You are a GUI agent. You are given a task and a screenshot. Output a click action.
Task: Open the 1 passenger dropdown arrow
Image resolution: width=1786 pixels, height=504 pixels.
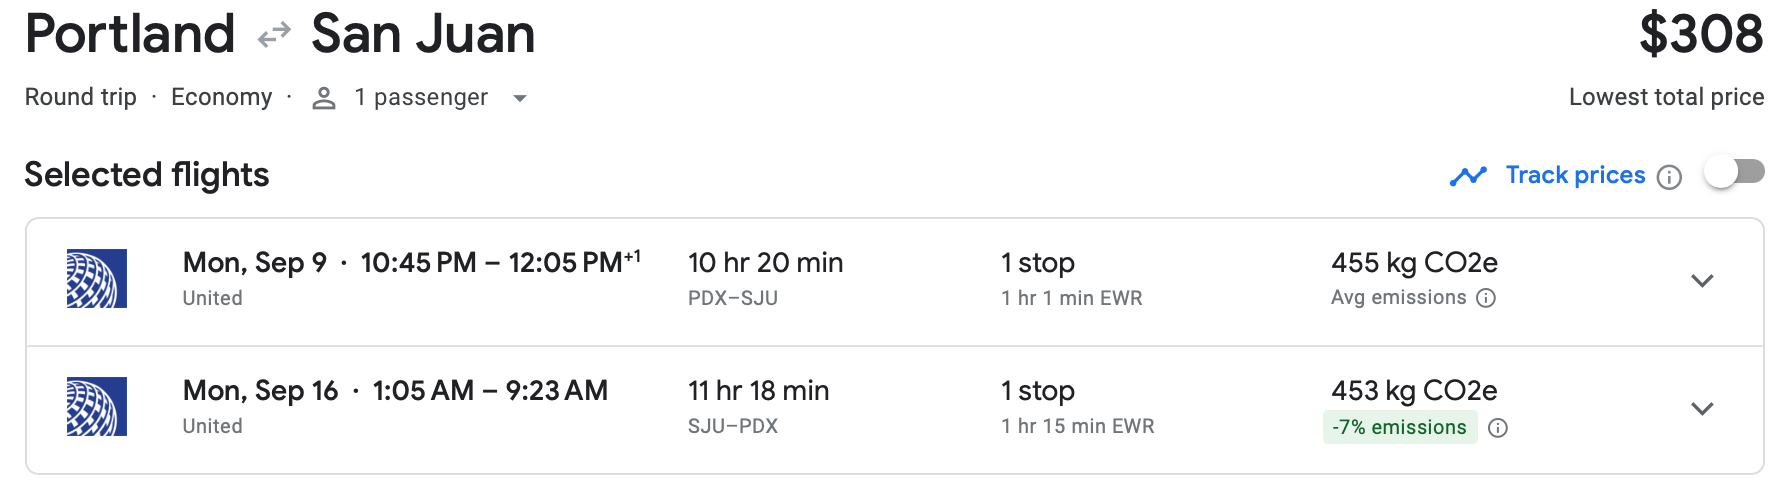point(519,98)
